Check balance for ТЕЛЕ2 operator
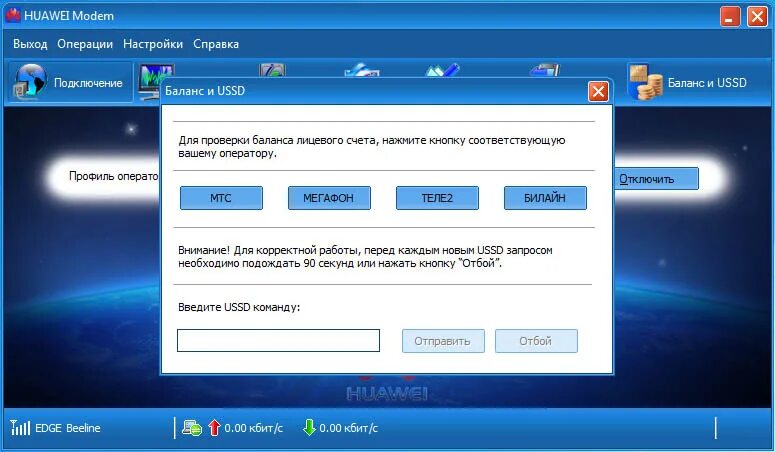The image size is (775, 452). pyautogui.click(x=437, y=198)
